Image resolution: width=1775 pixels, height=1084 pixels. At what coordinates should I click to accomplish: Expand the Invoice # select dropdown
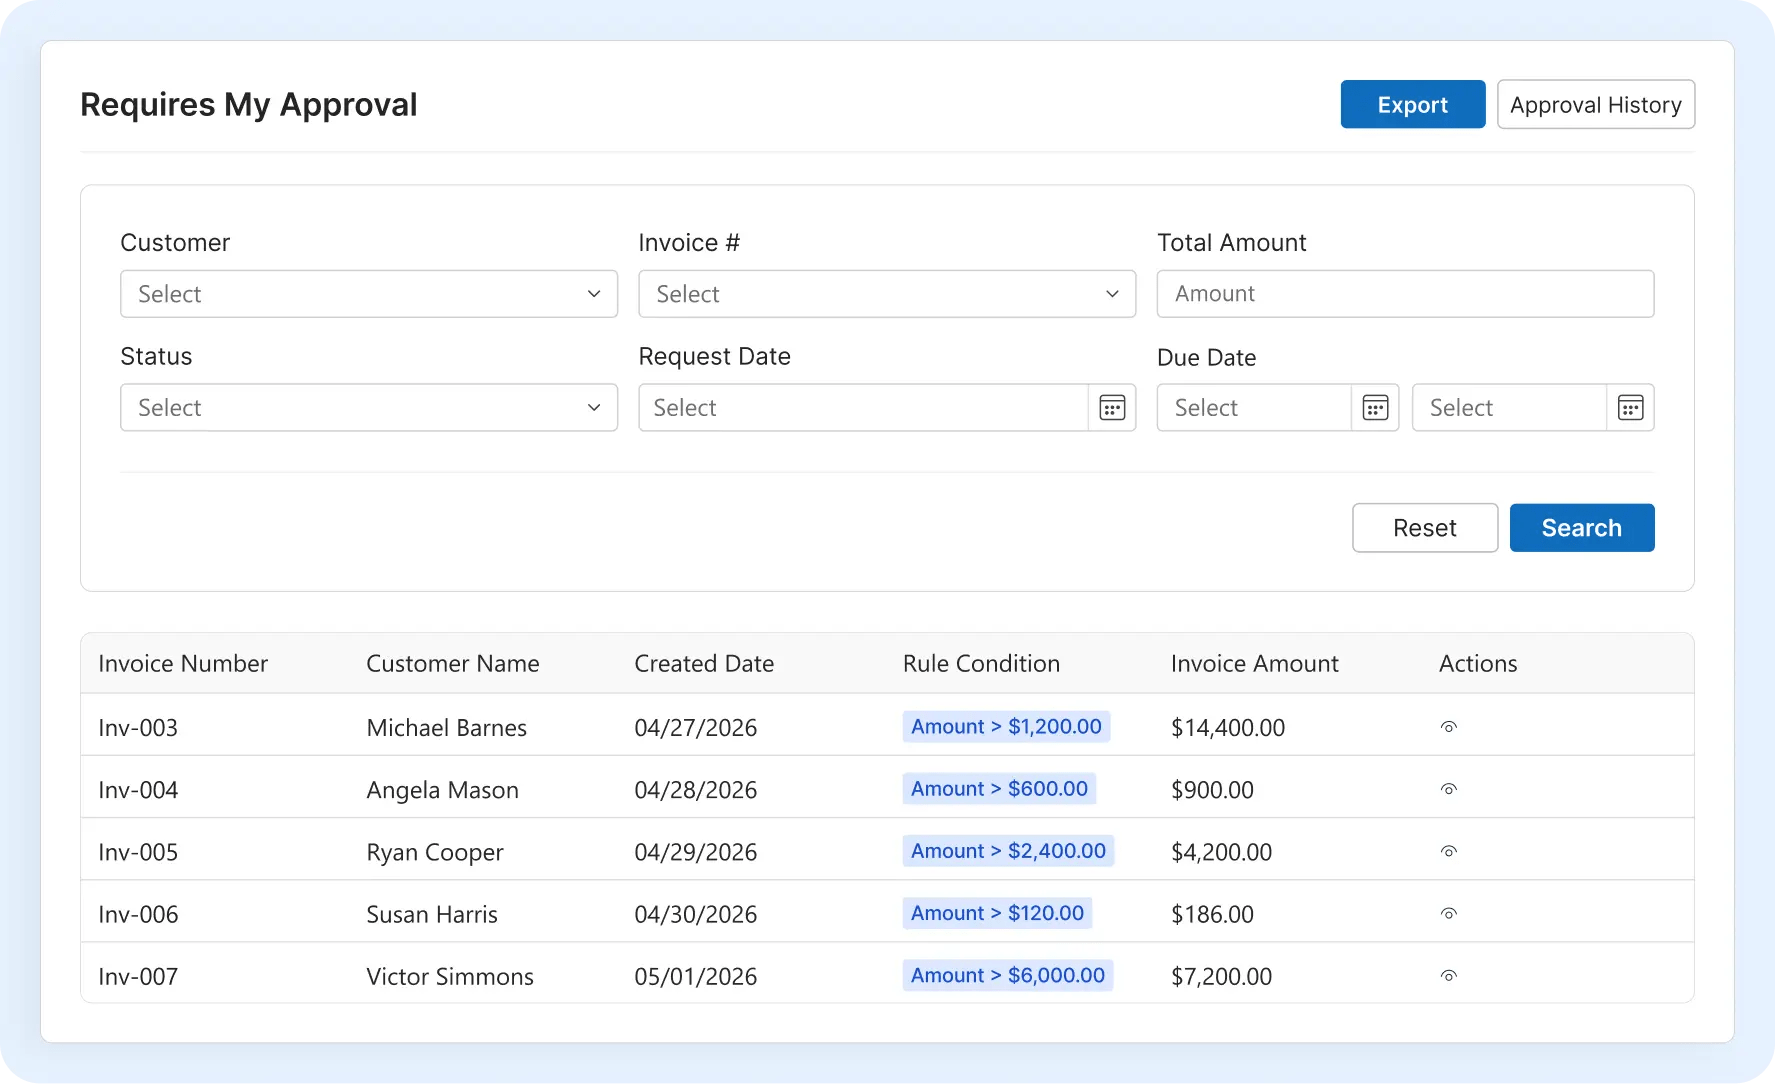click(887, 294)
